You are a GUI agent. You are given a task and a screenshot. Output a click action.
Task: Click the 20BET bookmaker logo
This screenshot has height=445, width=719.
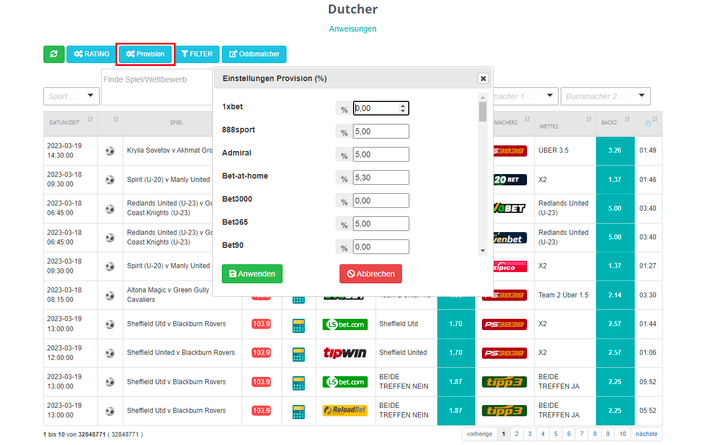(x=510, y=179)
